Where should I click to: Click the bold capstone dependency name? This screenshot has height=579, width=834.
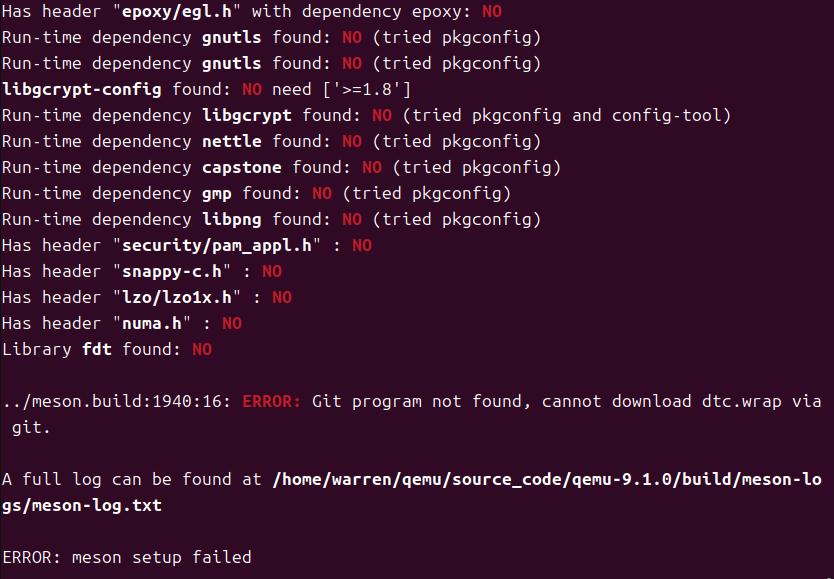(242, 167)
